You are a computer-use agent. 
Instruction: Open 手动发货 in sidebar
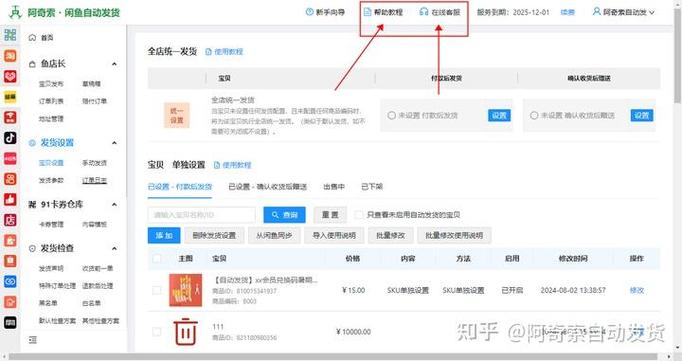pos(94,163)
